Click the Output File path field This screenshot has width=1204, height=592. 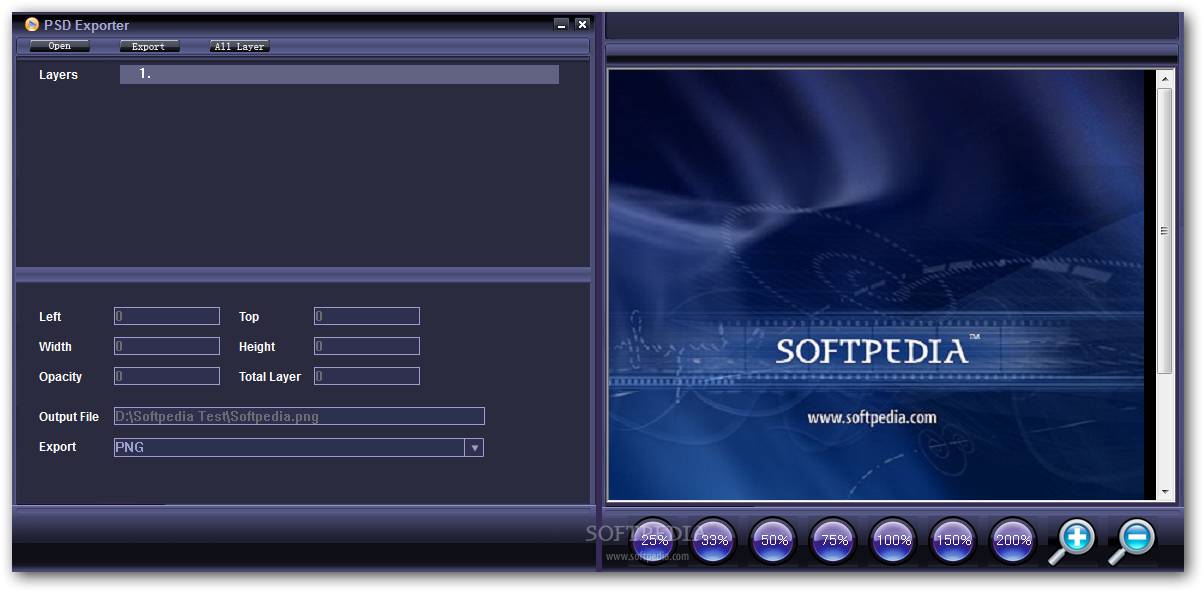[x=299, y=416]
